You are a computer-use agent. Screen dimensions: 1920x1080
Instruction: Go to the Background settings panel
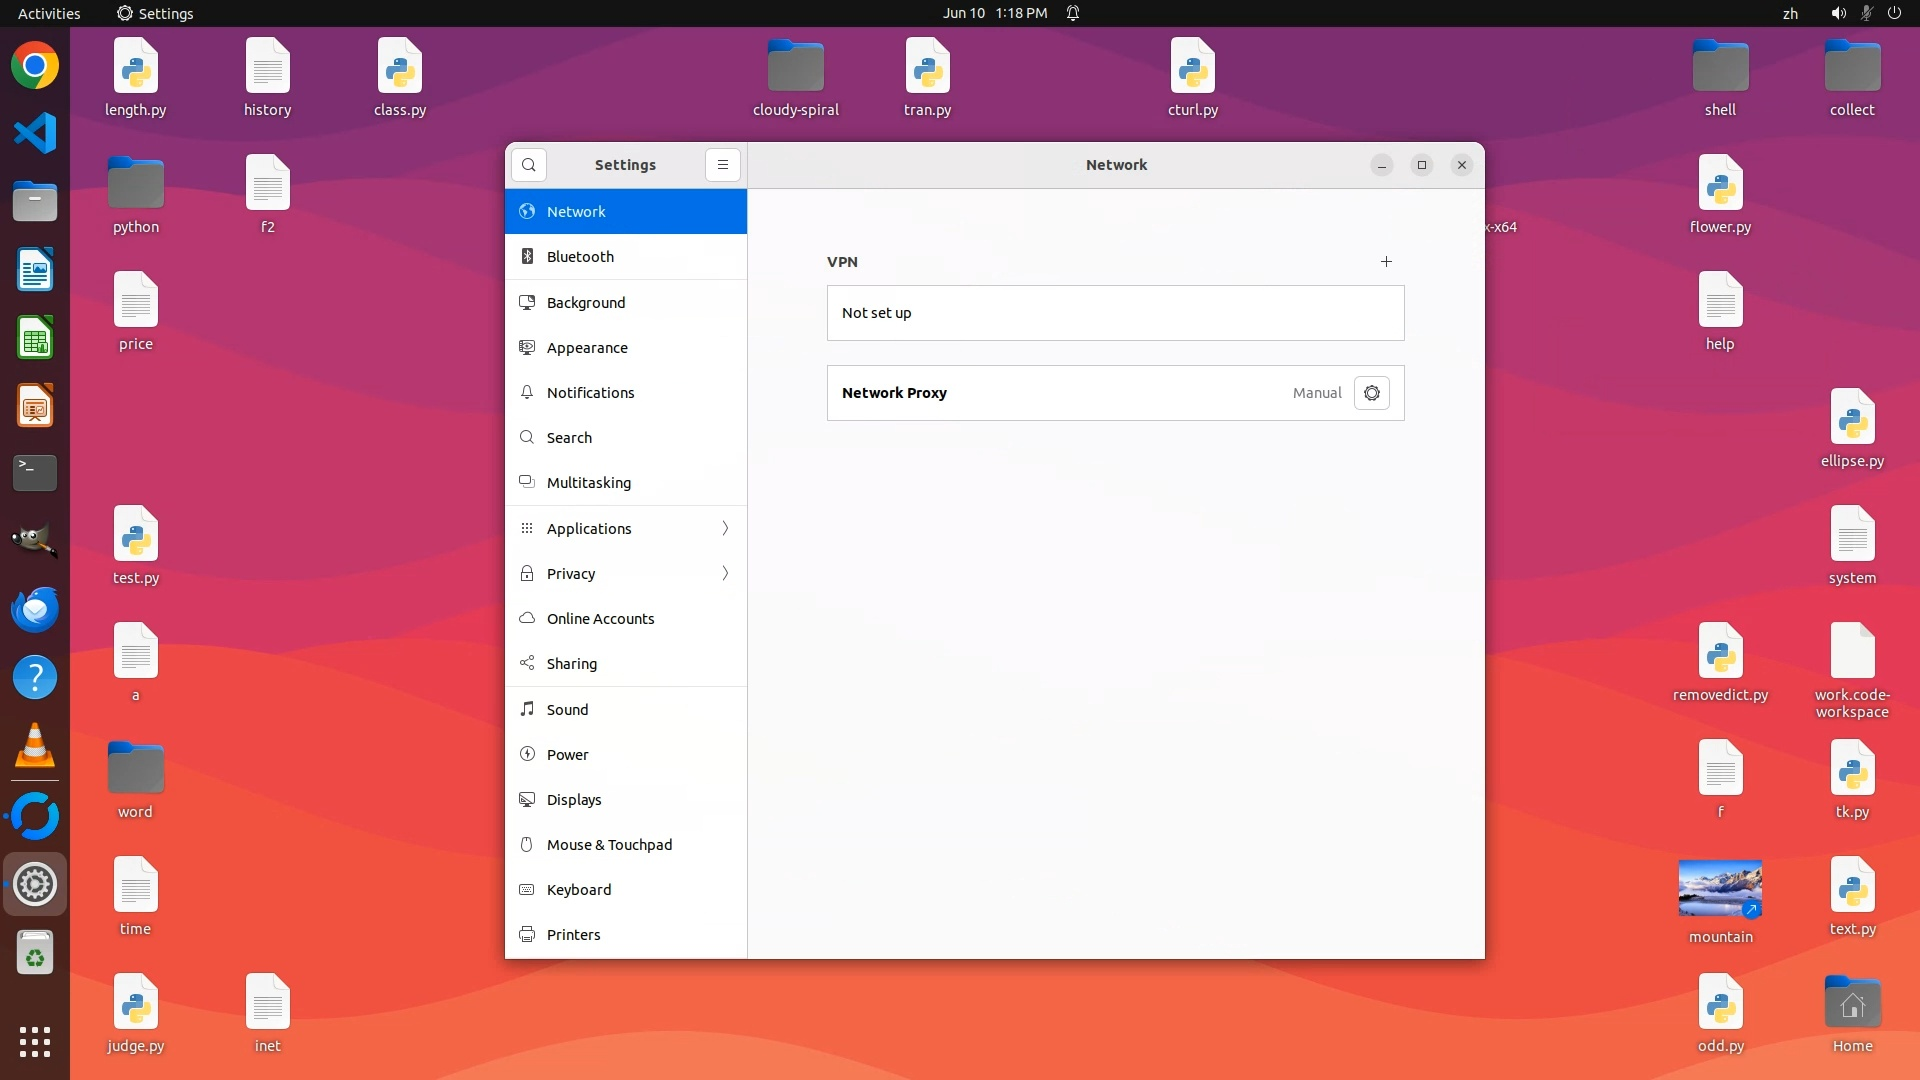[x=585, y=303]
